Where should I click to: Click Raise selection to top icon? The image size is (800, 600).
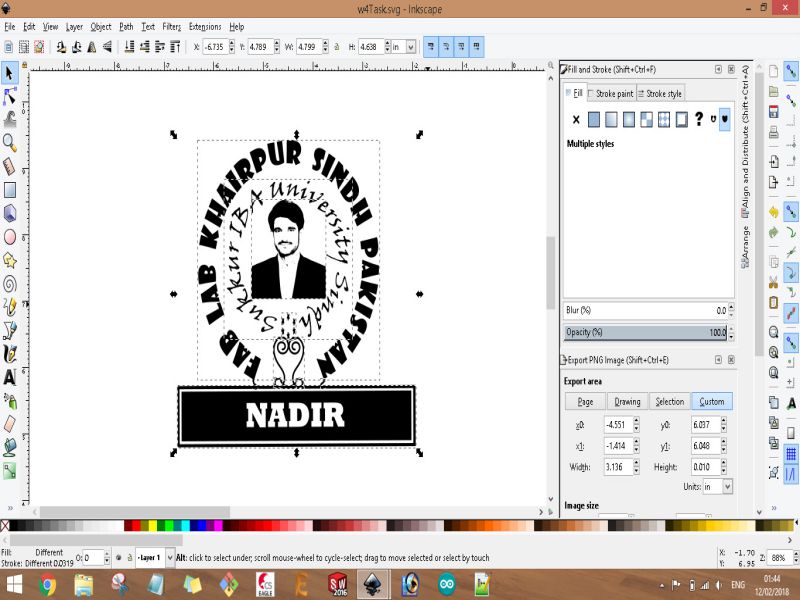175,47
